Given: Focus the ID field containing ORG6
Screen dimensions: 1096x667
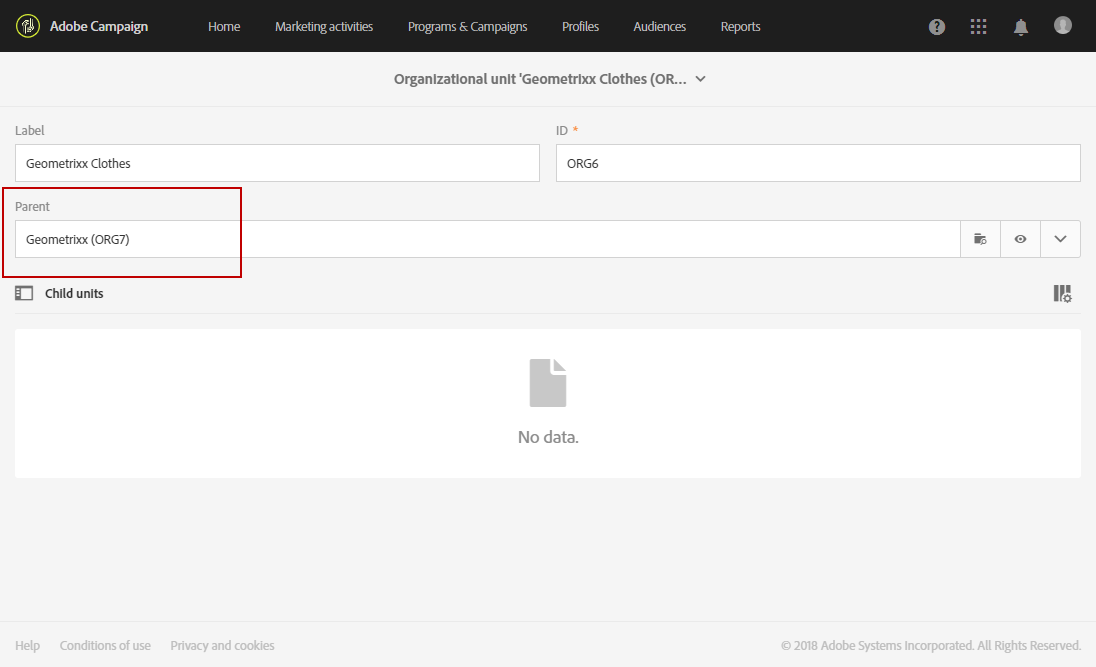Looking at the screenshot, I should 818,163.
